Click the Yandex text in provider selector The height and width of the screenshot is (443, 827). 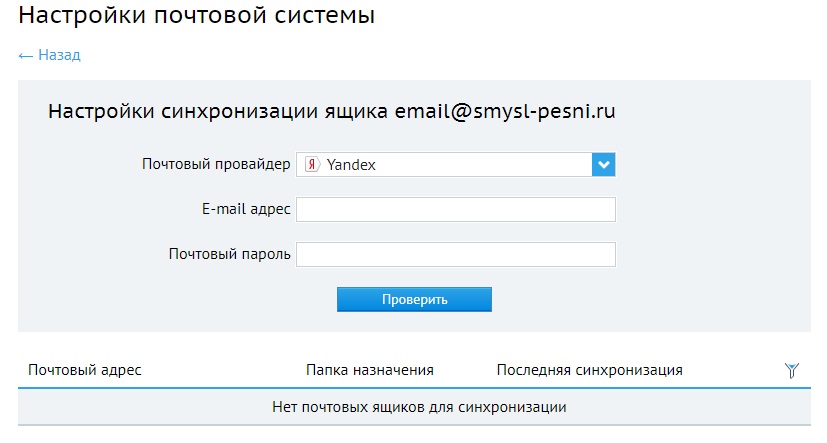point(351,165)
